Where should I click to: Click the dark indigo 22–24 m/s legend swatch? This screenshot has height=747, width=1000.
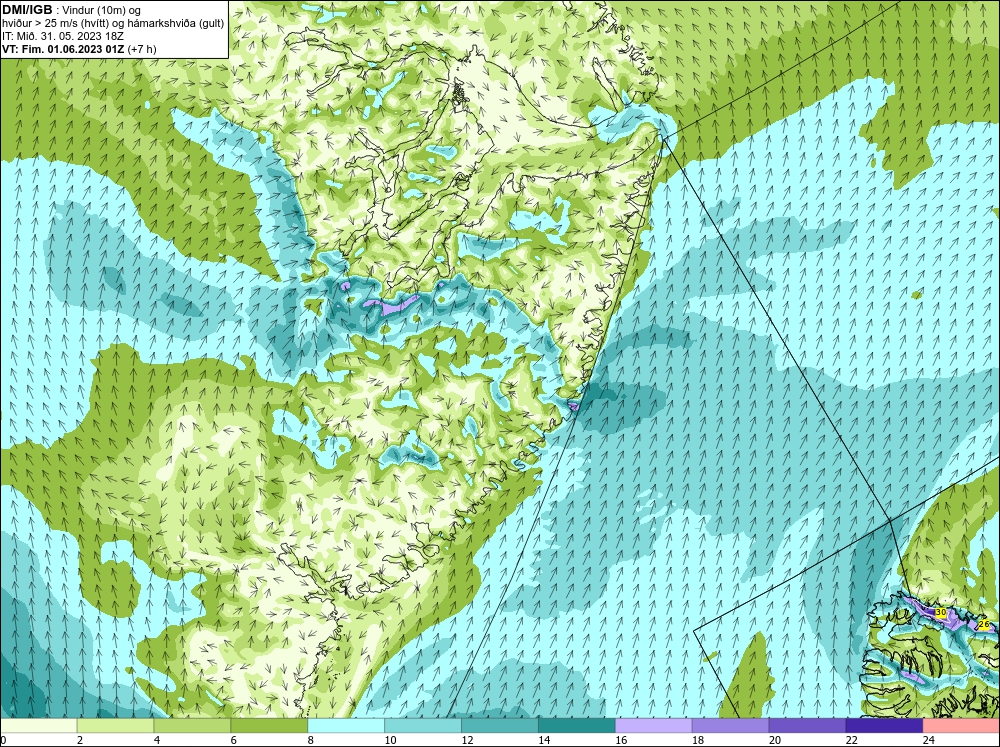[x=884, y=725]
